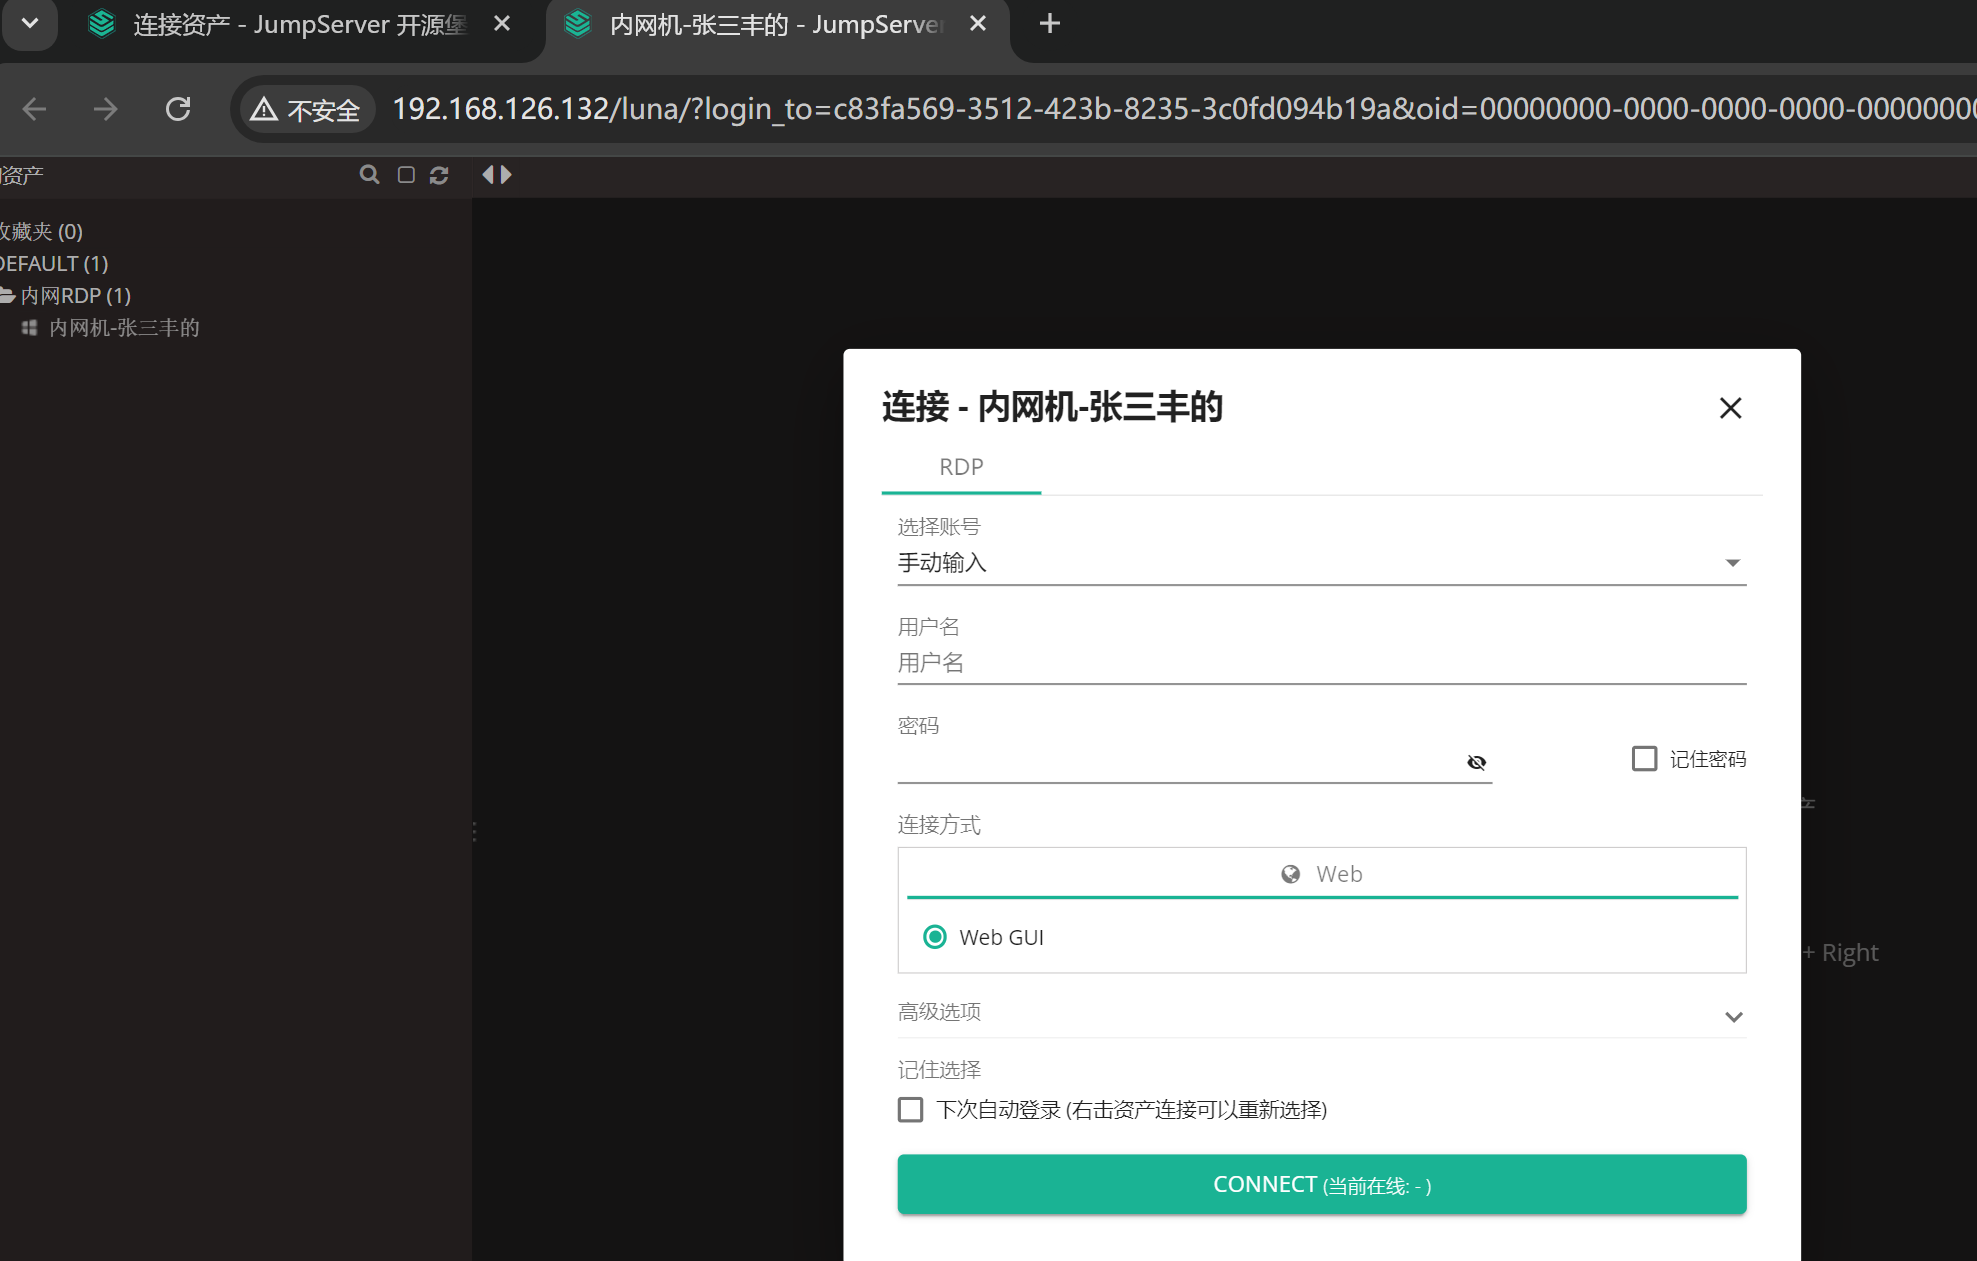Check the 记住密码 checkbox

tap(1644, 759)
